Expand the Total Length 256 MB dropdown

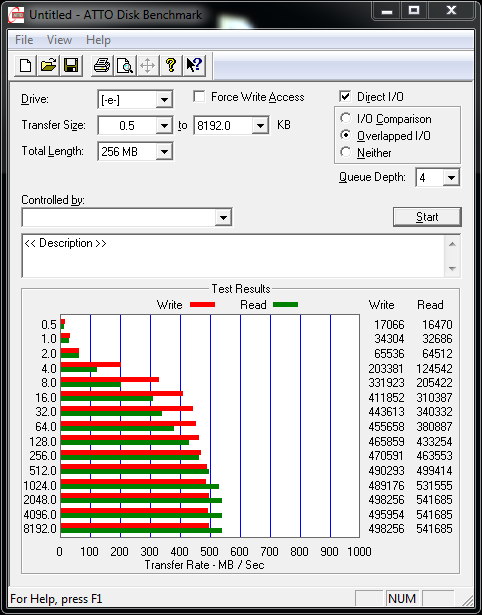pos(164,151)
